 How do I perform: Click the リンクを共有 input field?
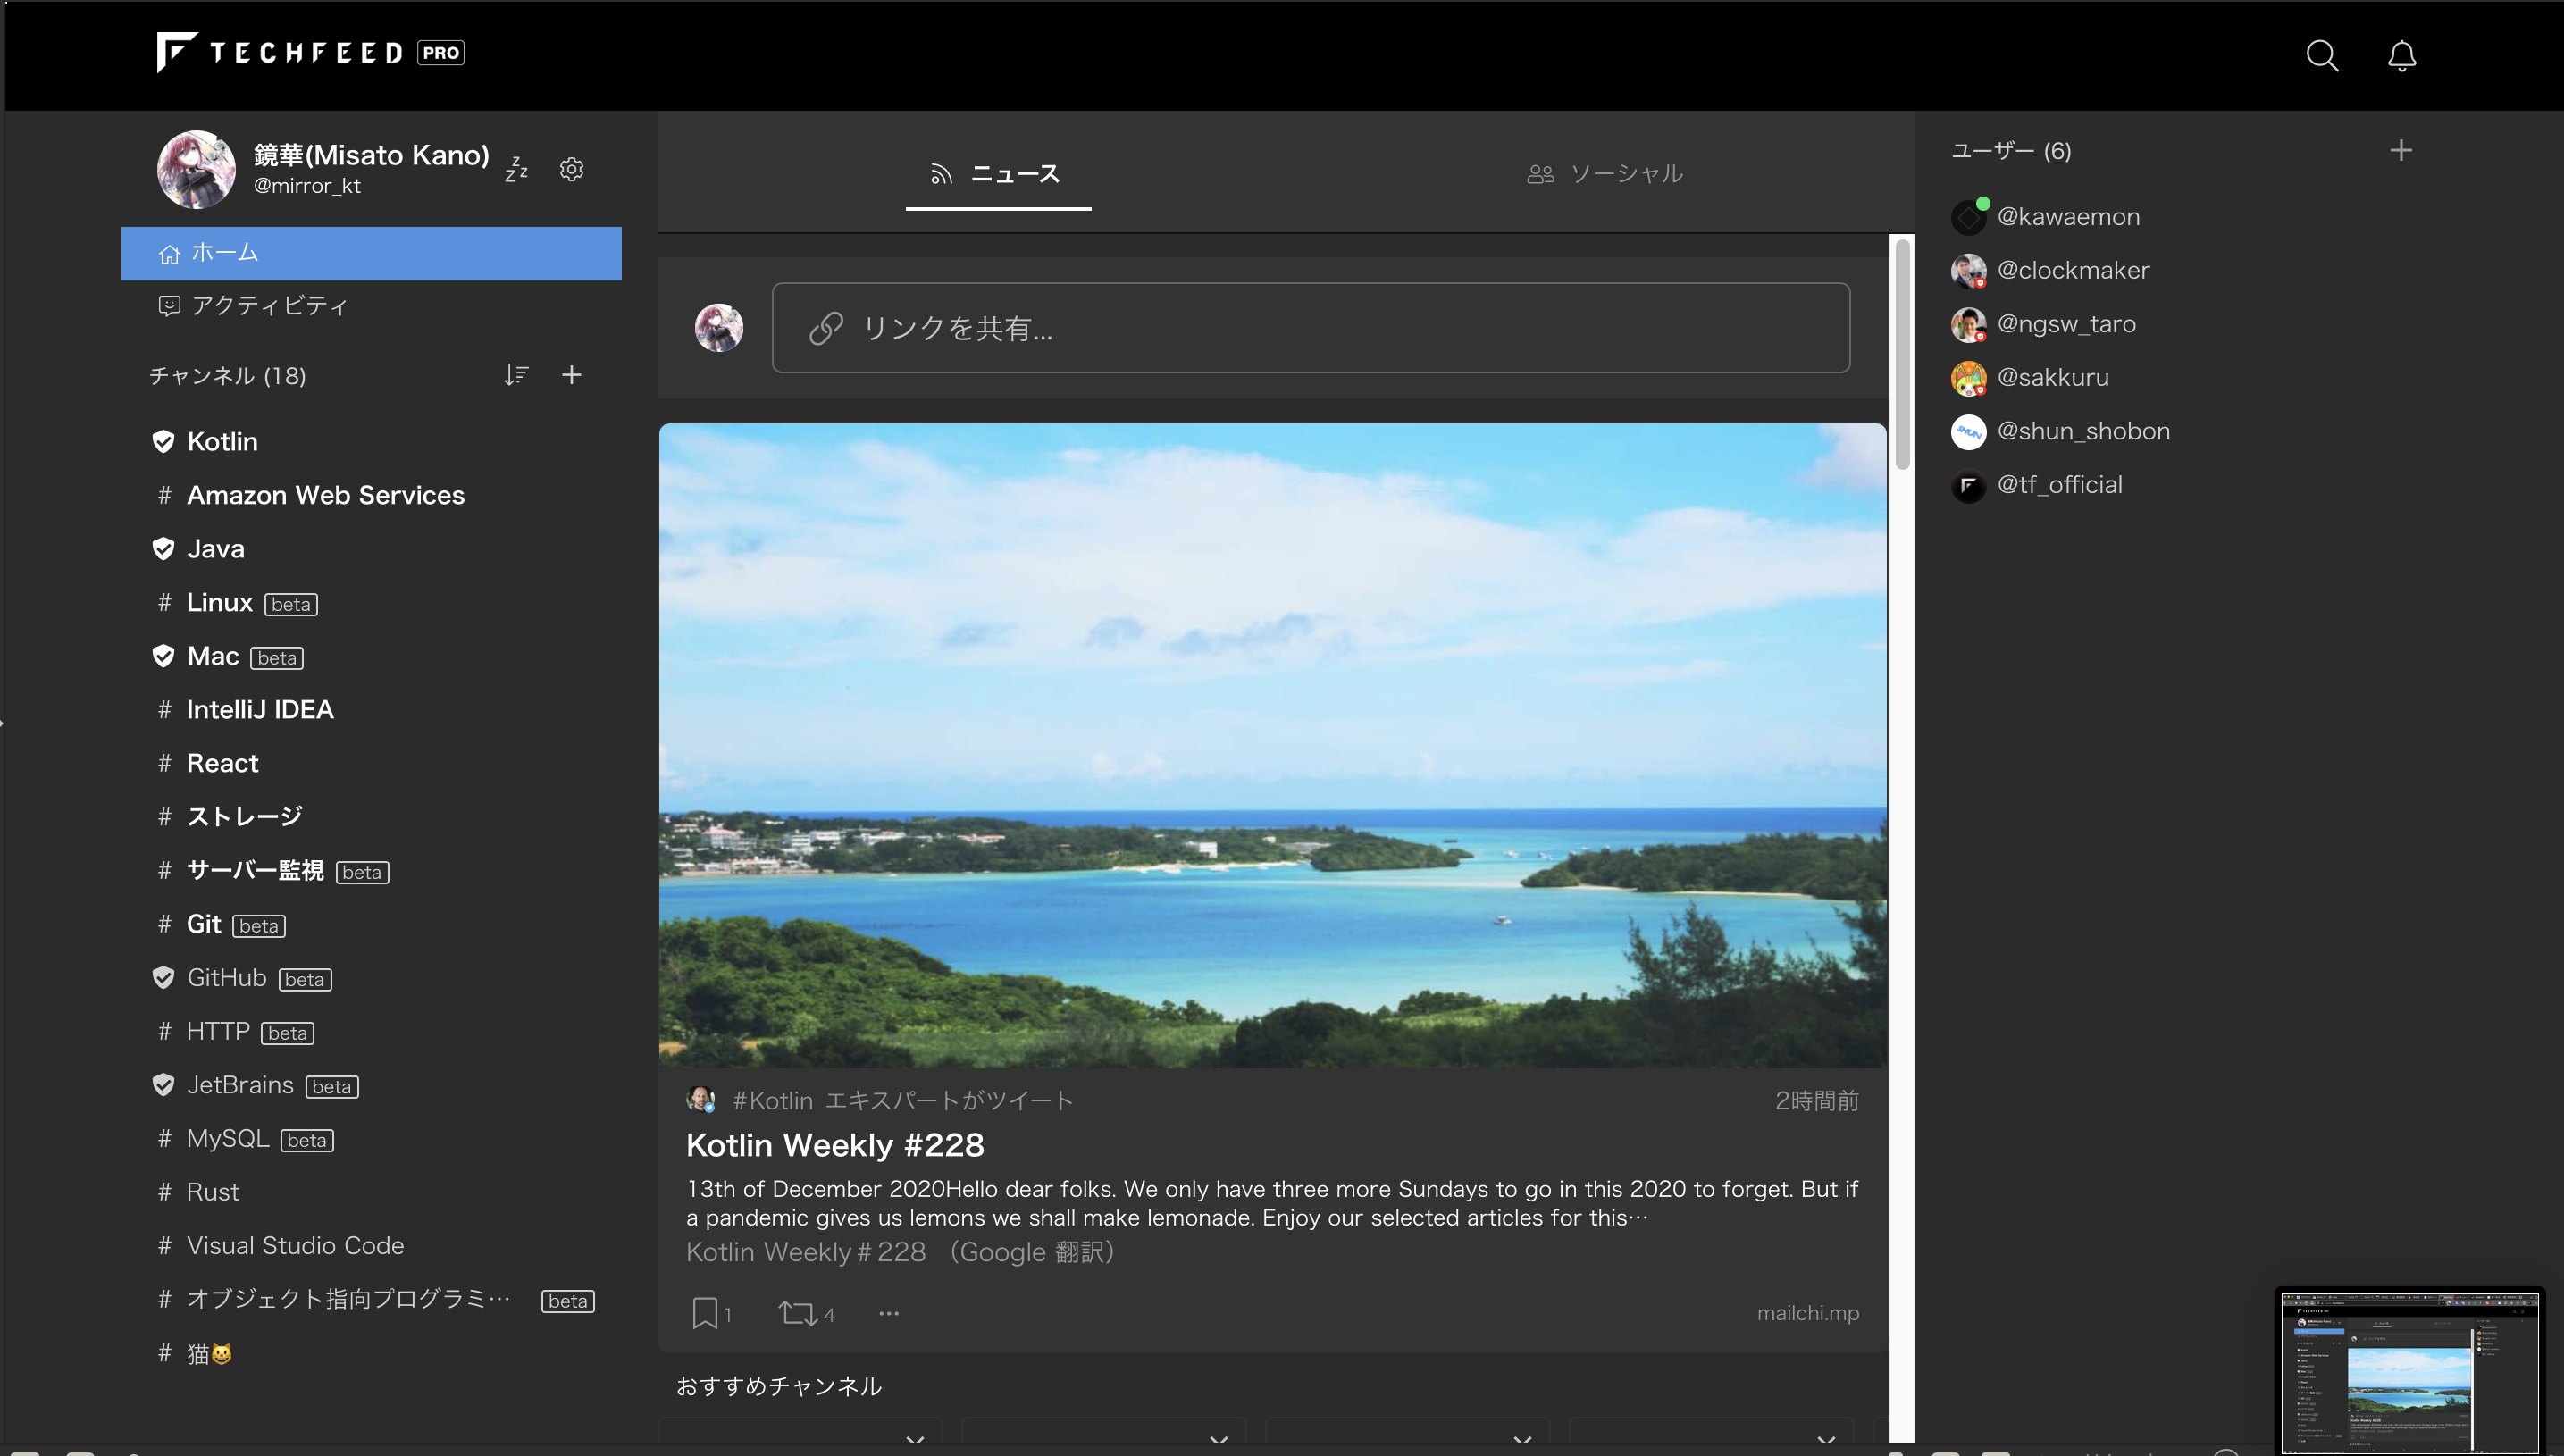coord(1310,328)
